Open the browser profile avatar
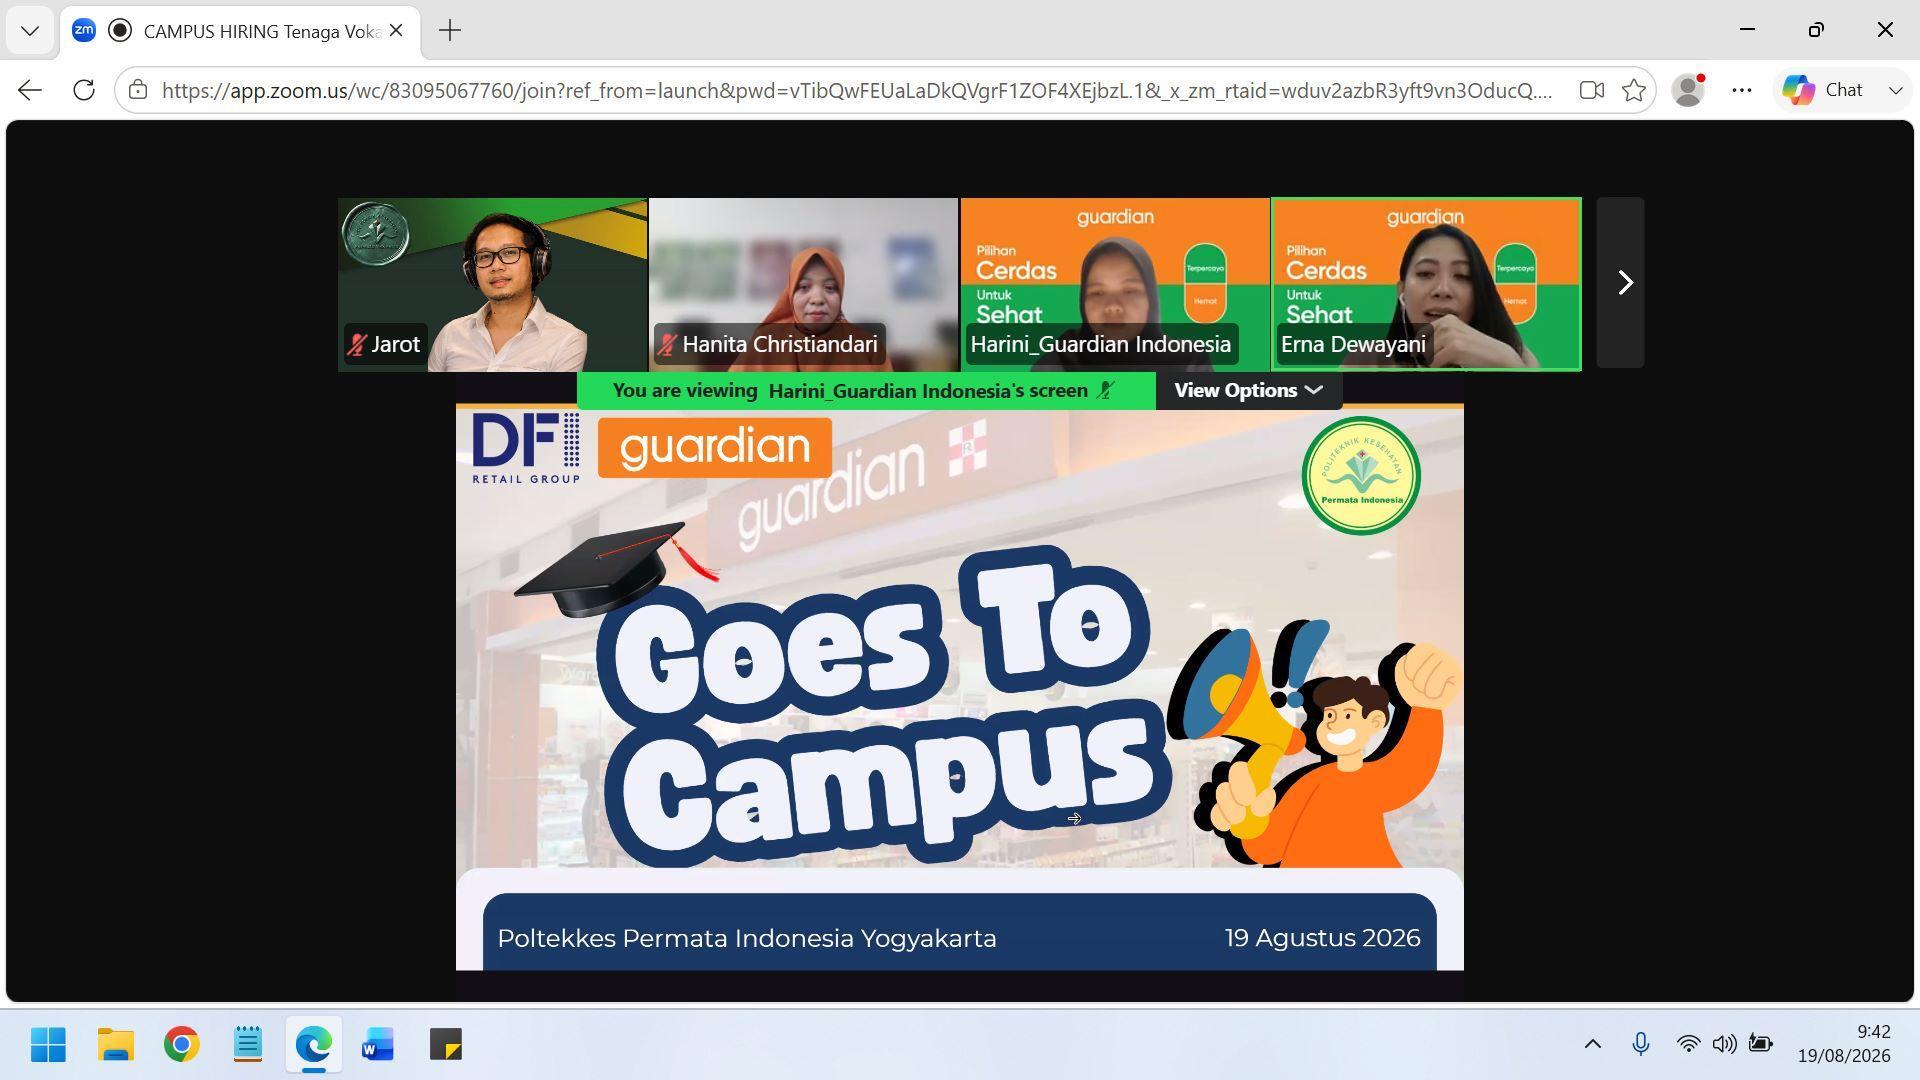Image resolution: width=1920 pixels, height=1080 pixels. coord(1688,90)
